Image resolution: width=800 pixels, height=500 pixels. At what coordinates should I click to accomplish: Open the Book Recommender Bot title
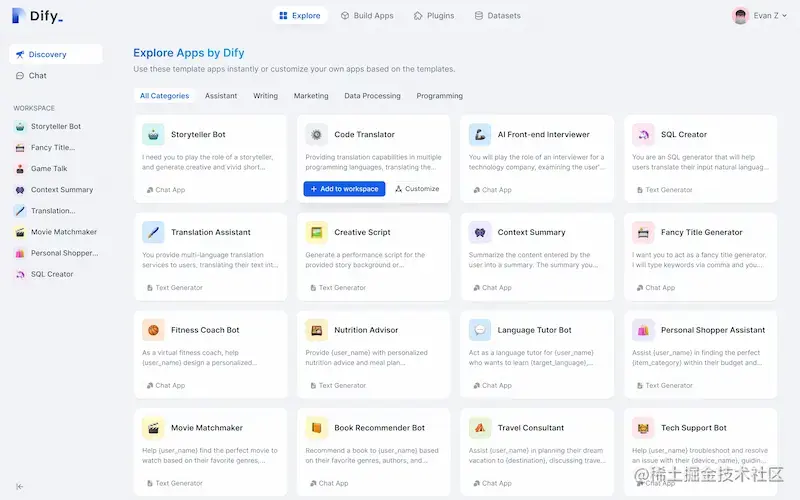click(379, 428)
